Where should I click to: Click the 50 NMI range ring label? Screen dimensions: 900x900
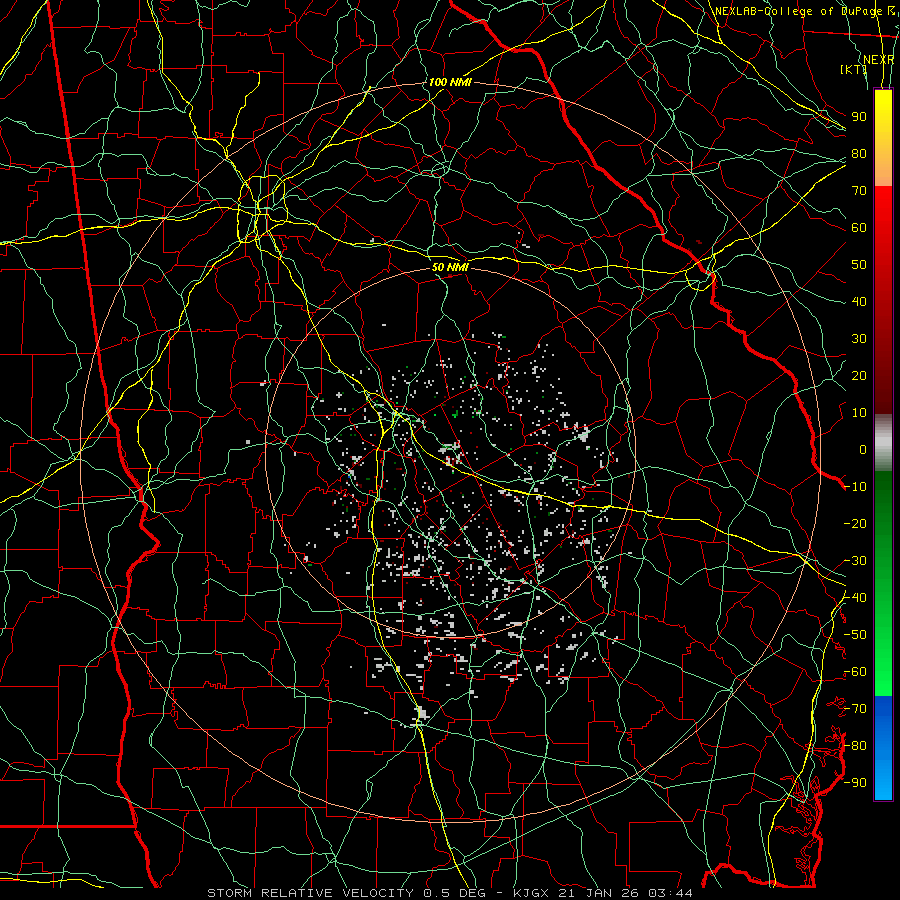(x=450, y=267)
